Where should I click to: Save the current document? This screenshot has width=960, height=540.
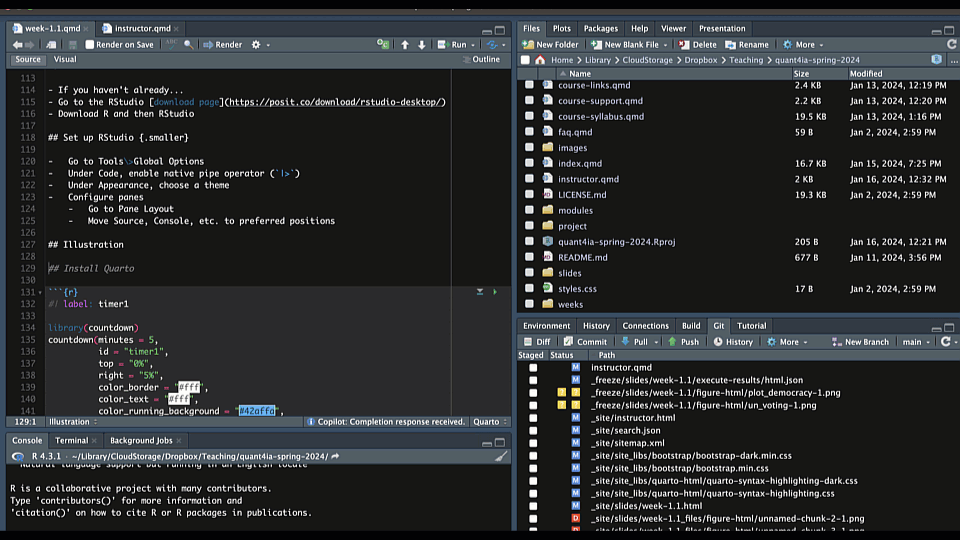(x=73, y=45)
